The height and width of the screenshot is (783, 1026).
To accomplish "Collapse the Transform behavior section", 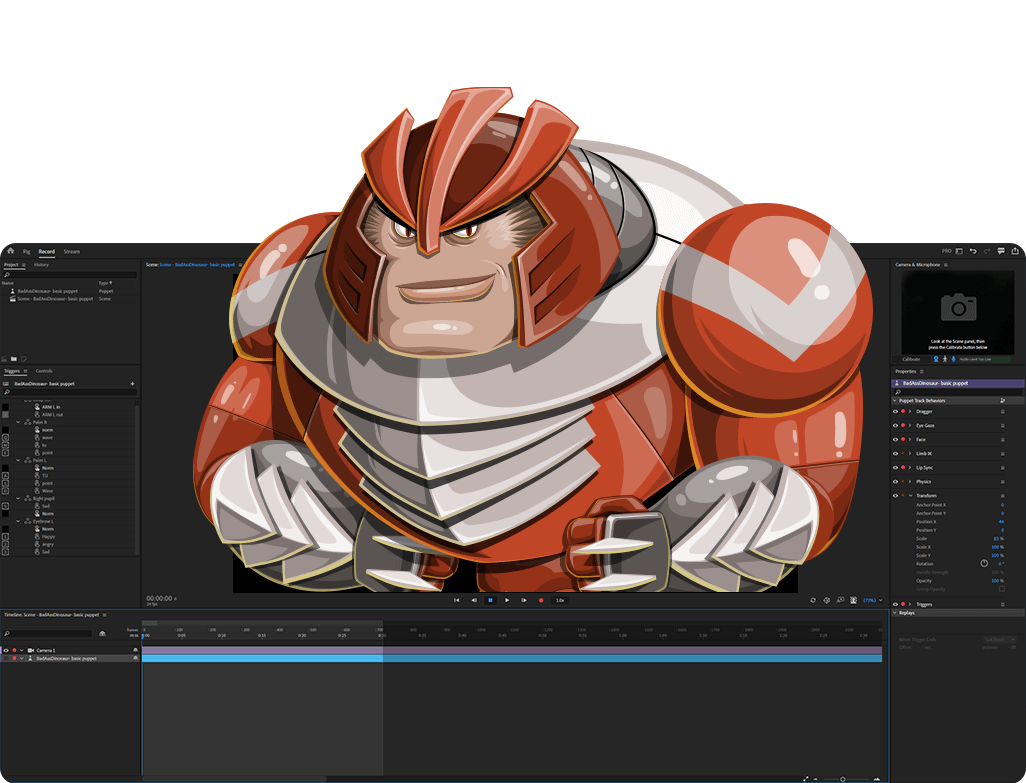I will 910,495.
